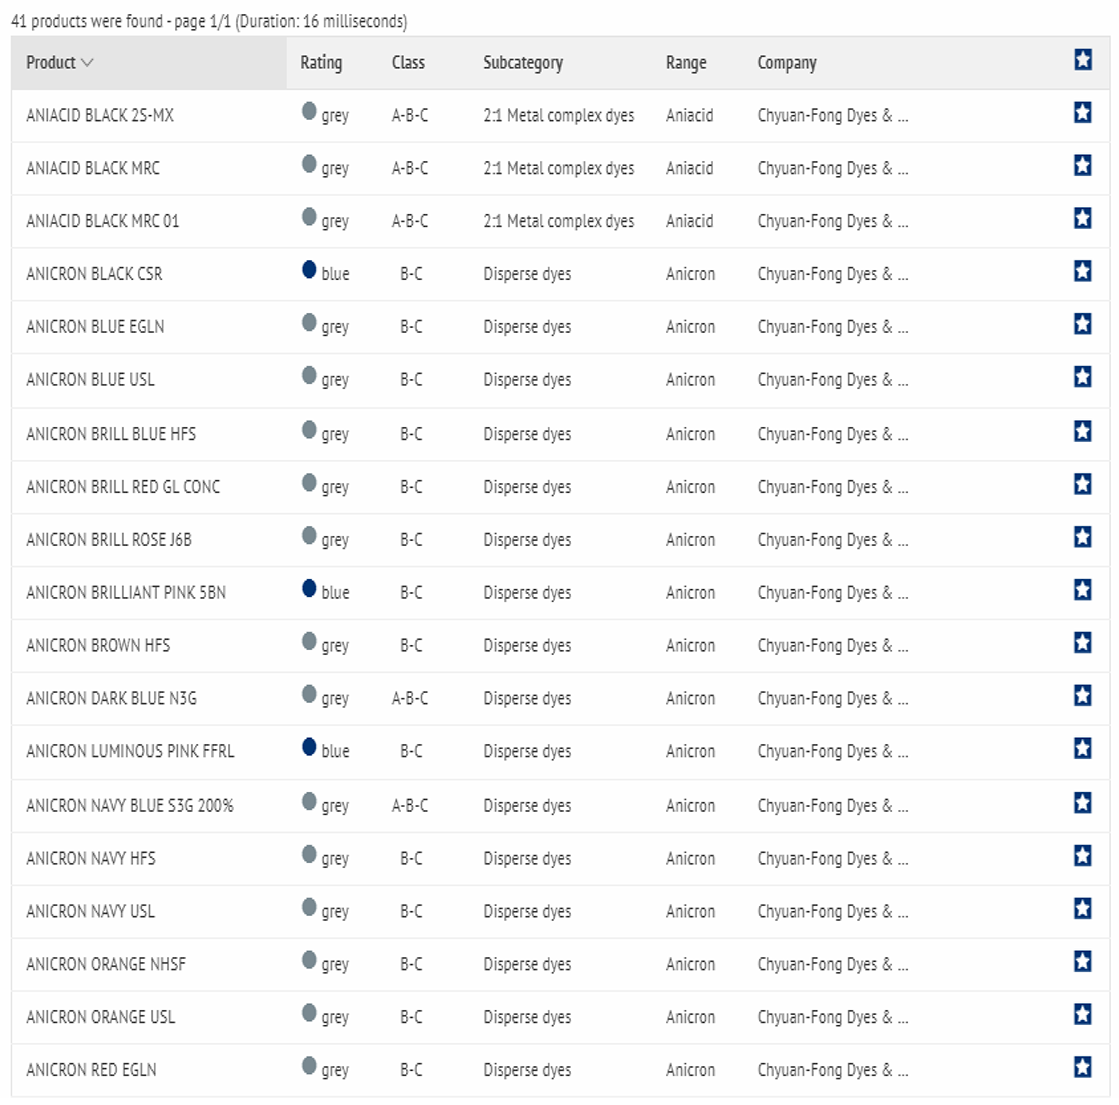Viewport: 1119px width, 1105px height.
Task: Click the star for ANICRON RED EGLN
Action: (x=1082, y=1068)
